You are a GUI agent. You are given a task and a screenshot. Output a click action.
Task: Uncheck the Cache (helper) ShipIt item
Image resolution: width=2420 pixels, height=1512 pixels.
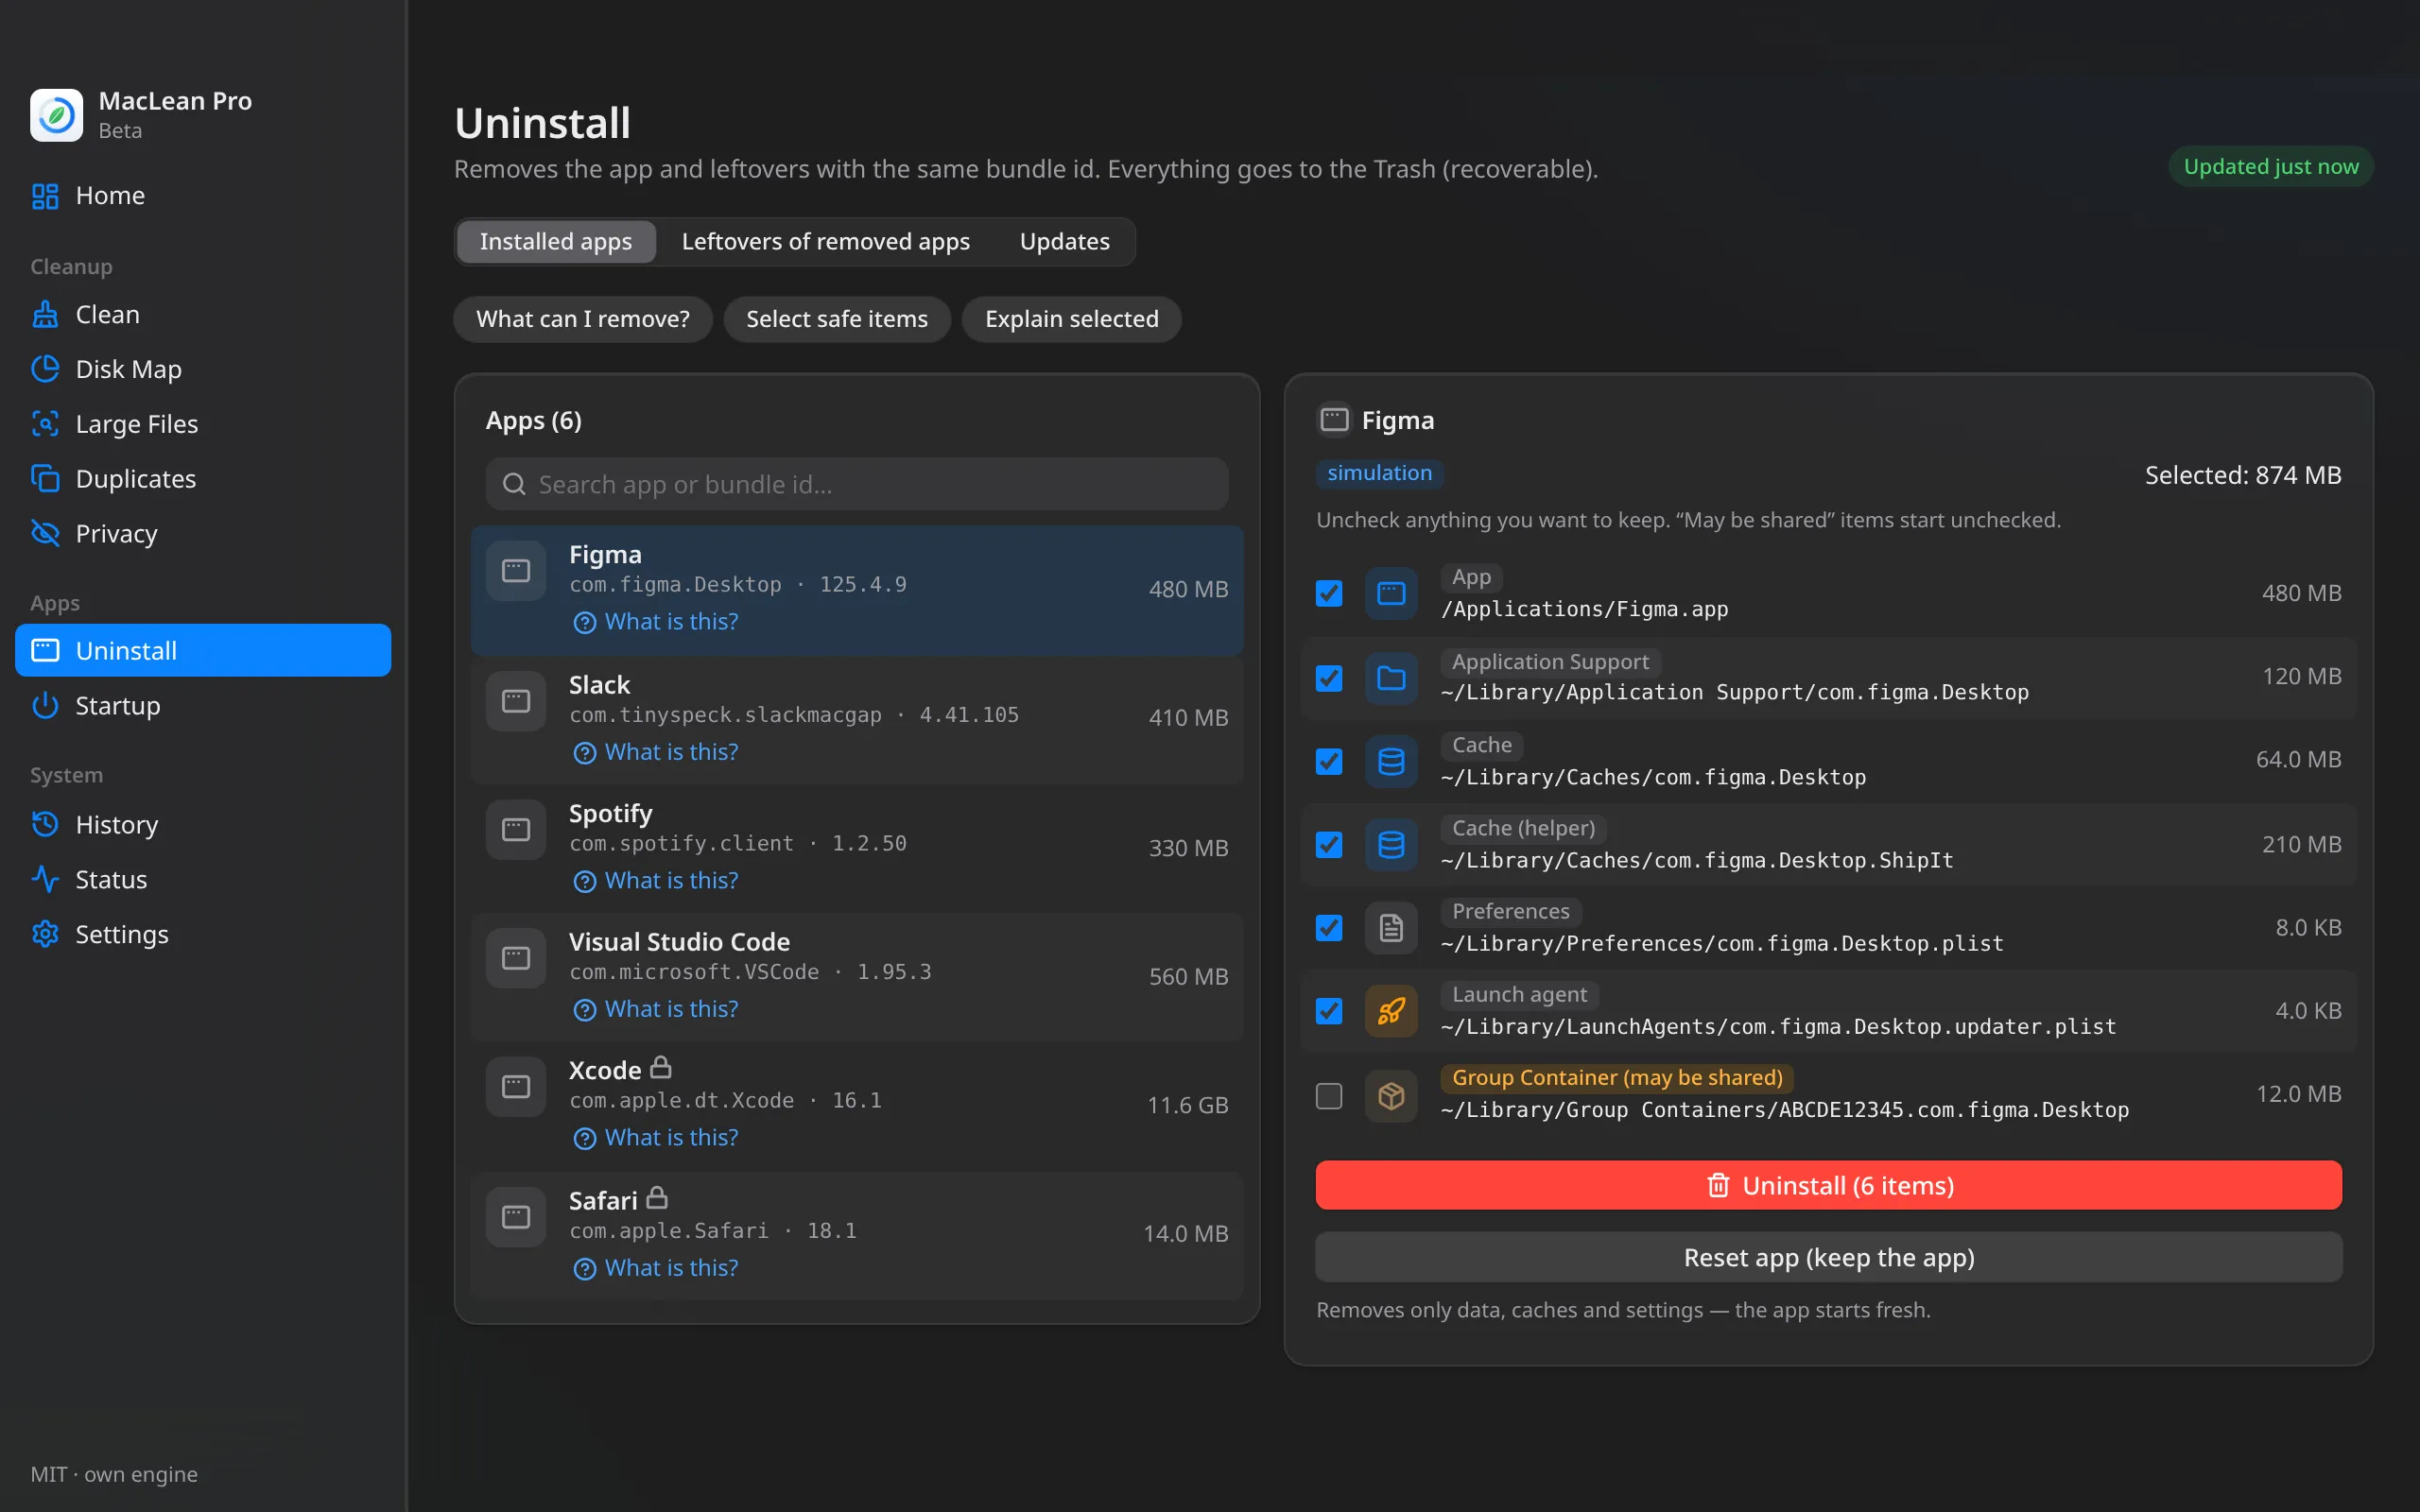[x=1329, y=845]
